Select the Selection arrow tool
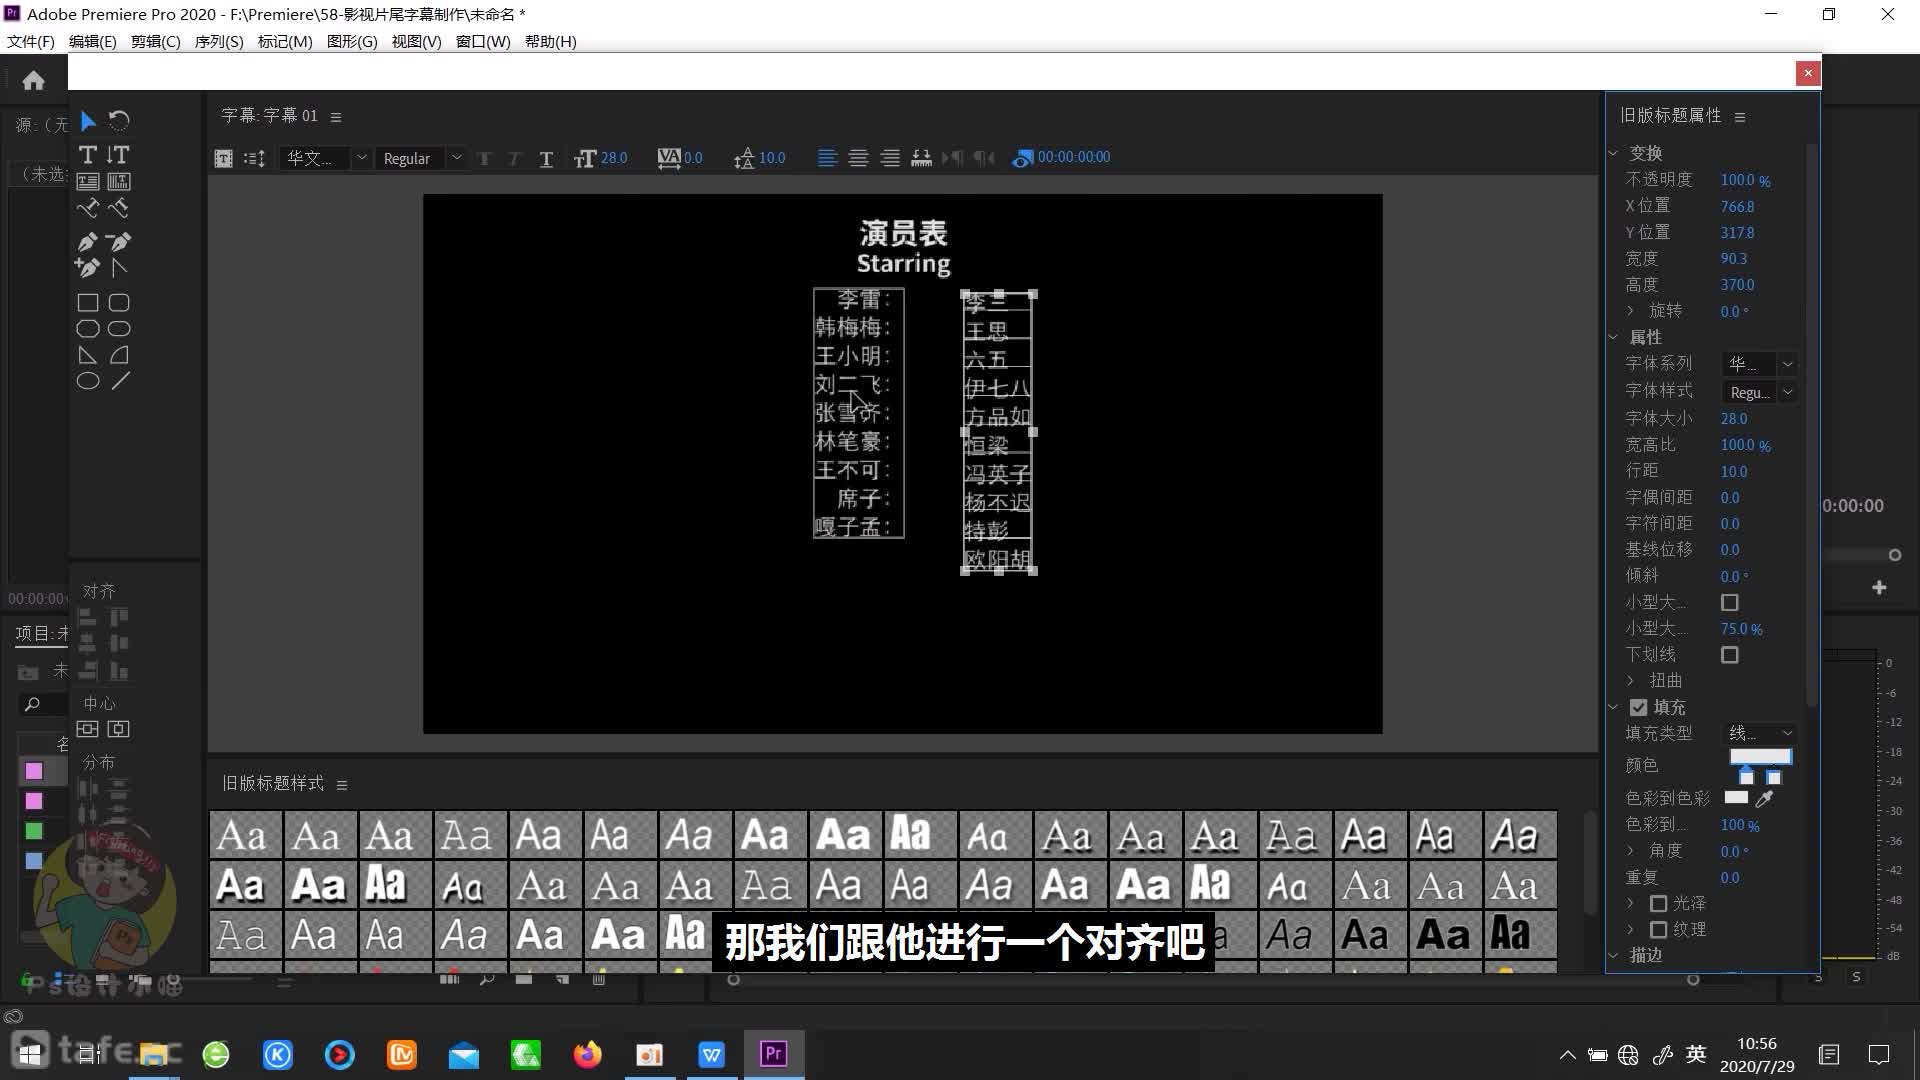The width and height of the screenshot is (1920, 1080). pos(88,122)
